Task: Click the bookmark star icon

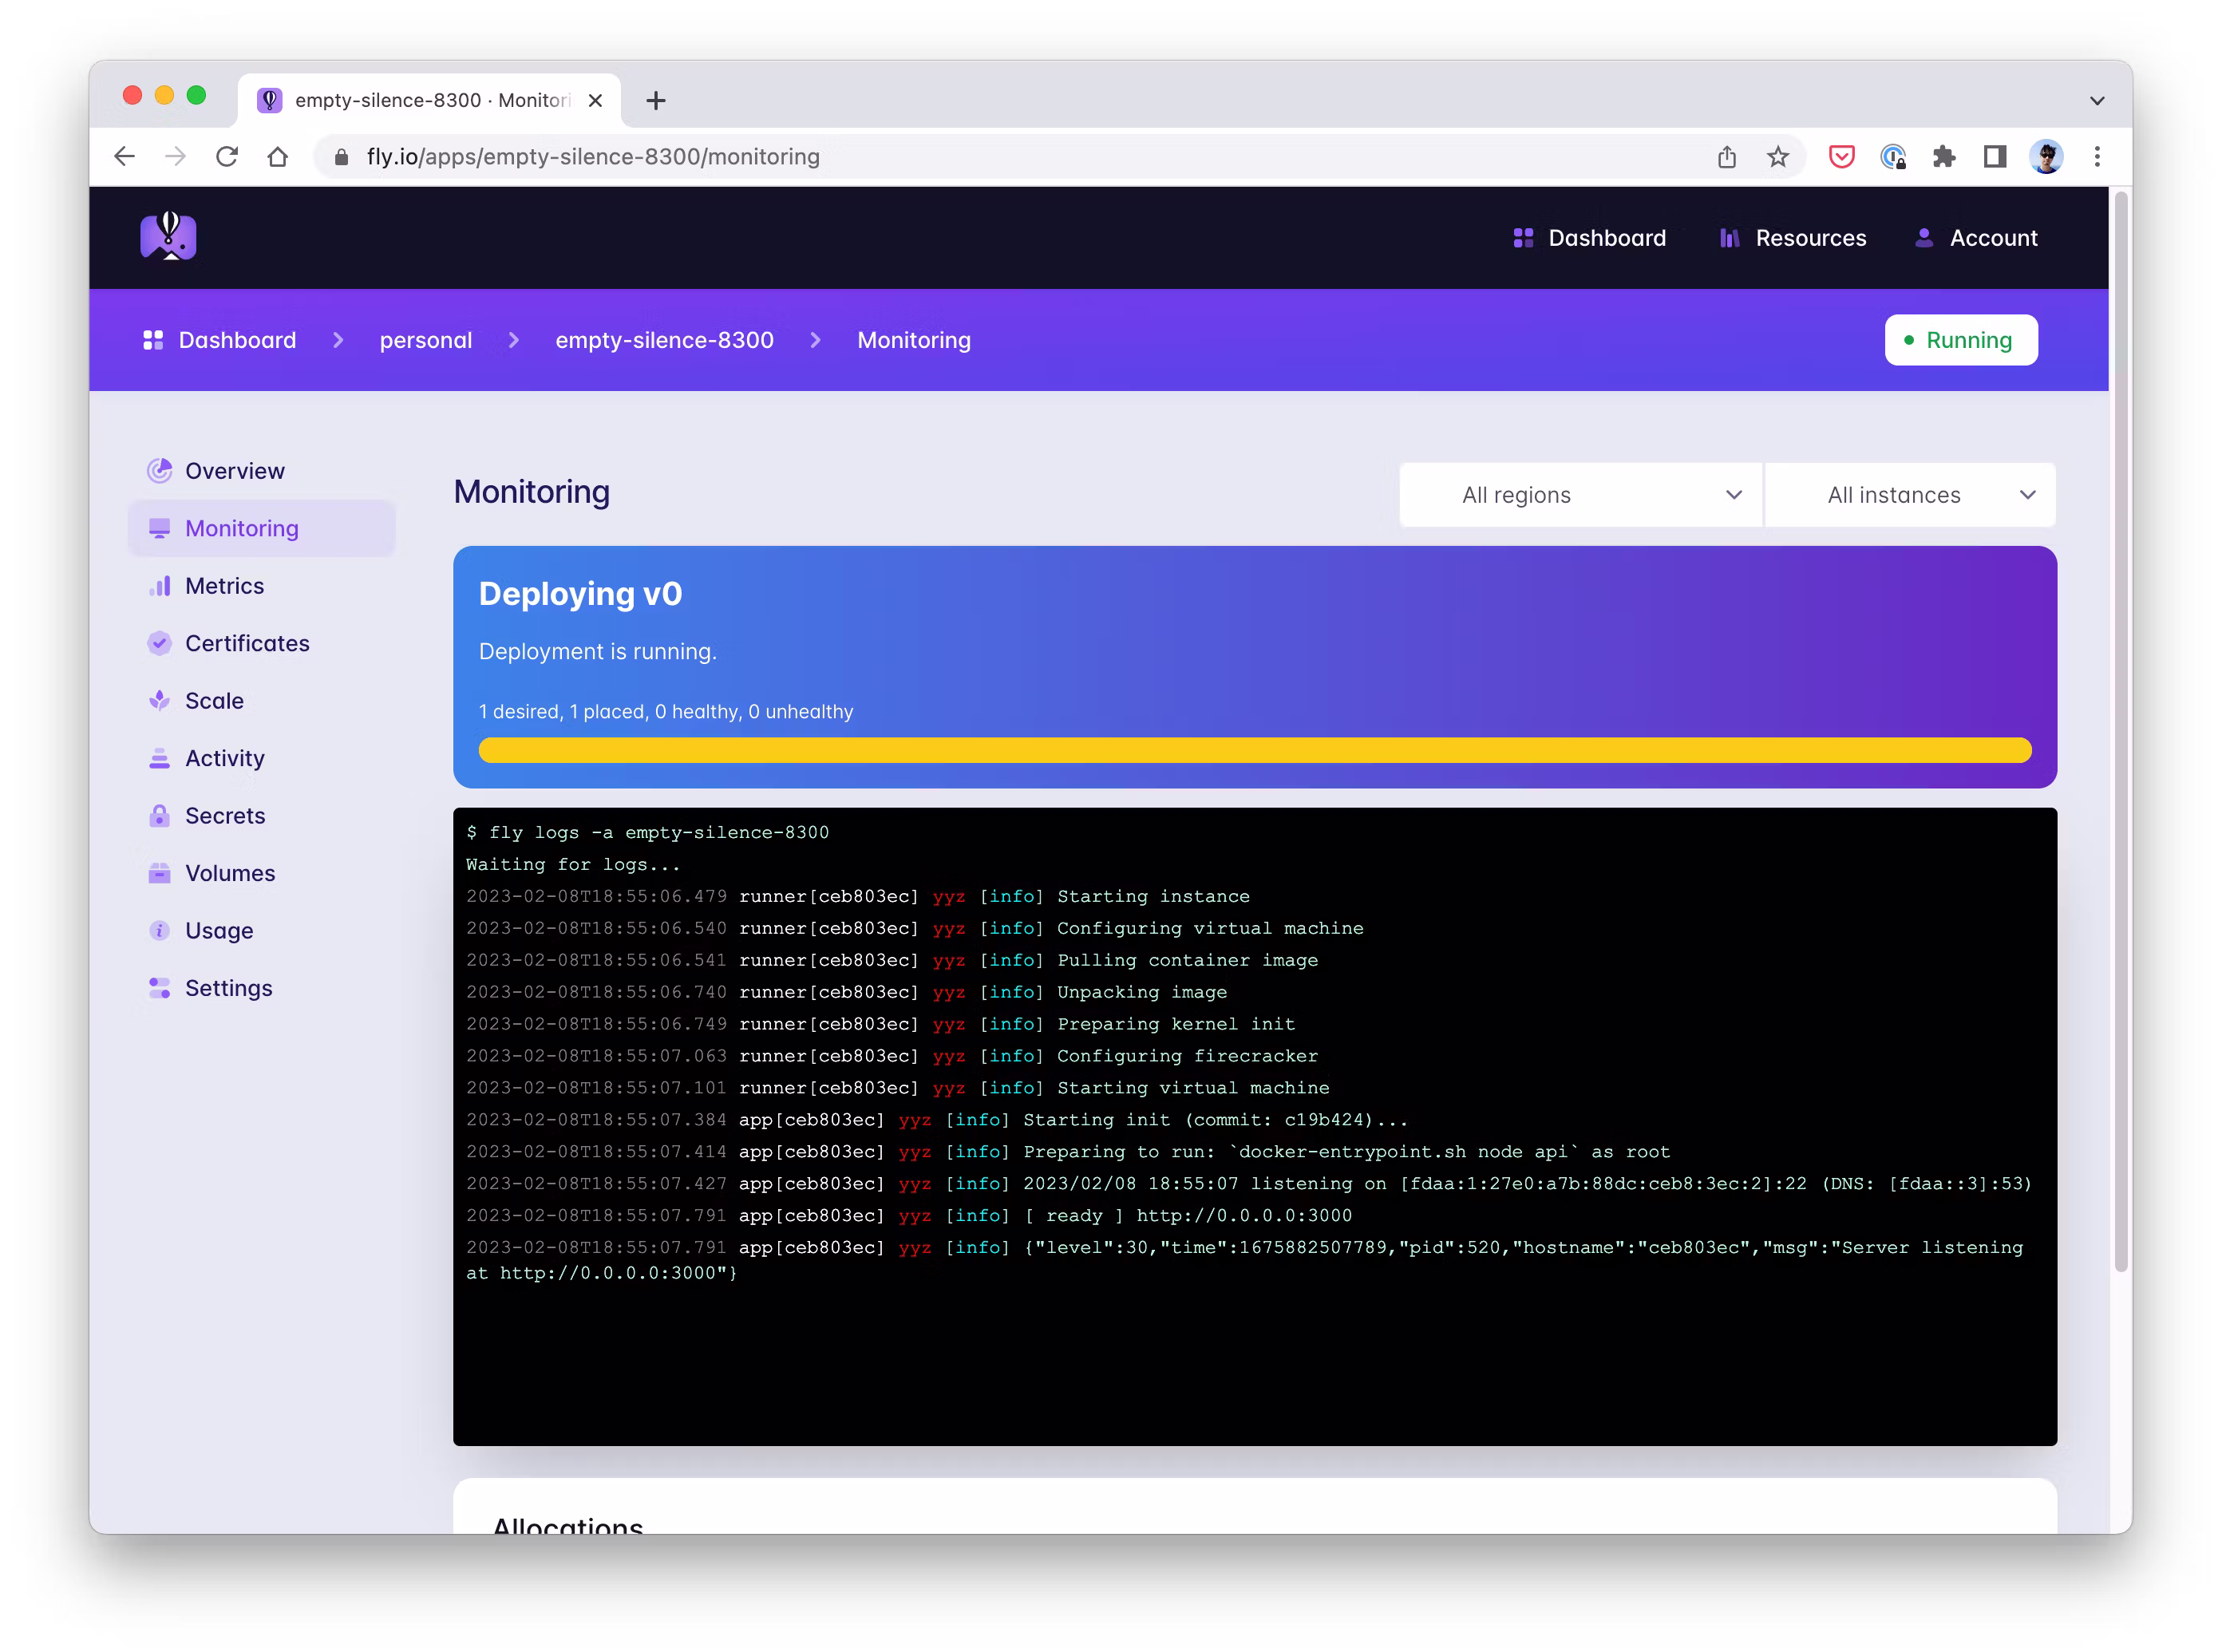Action: (1777, 157)
